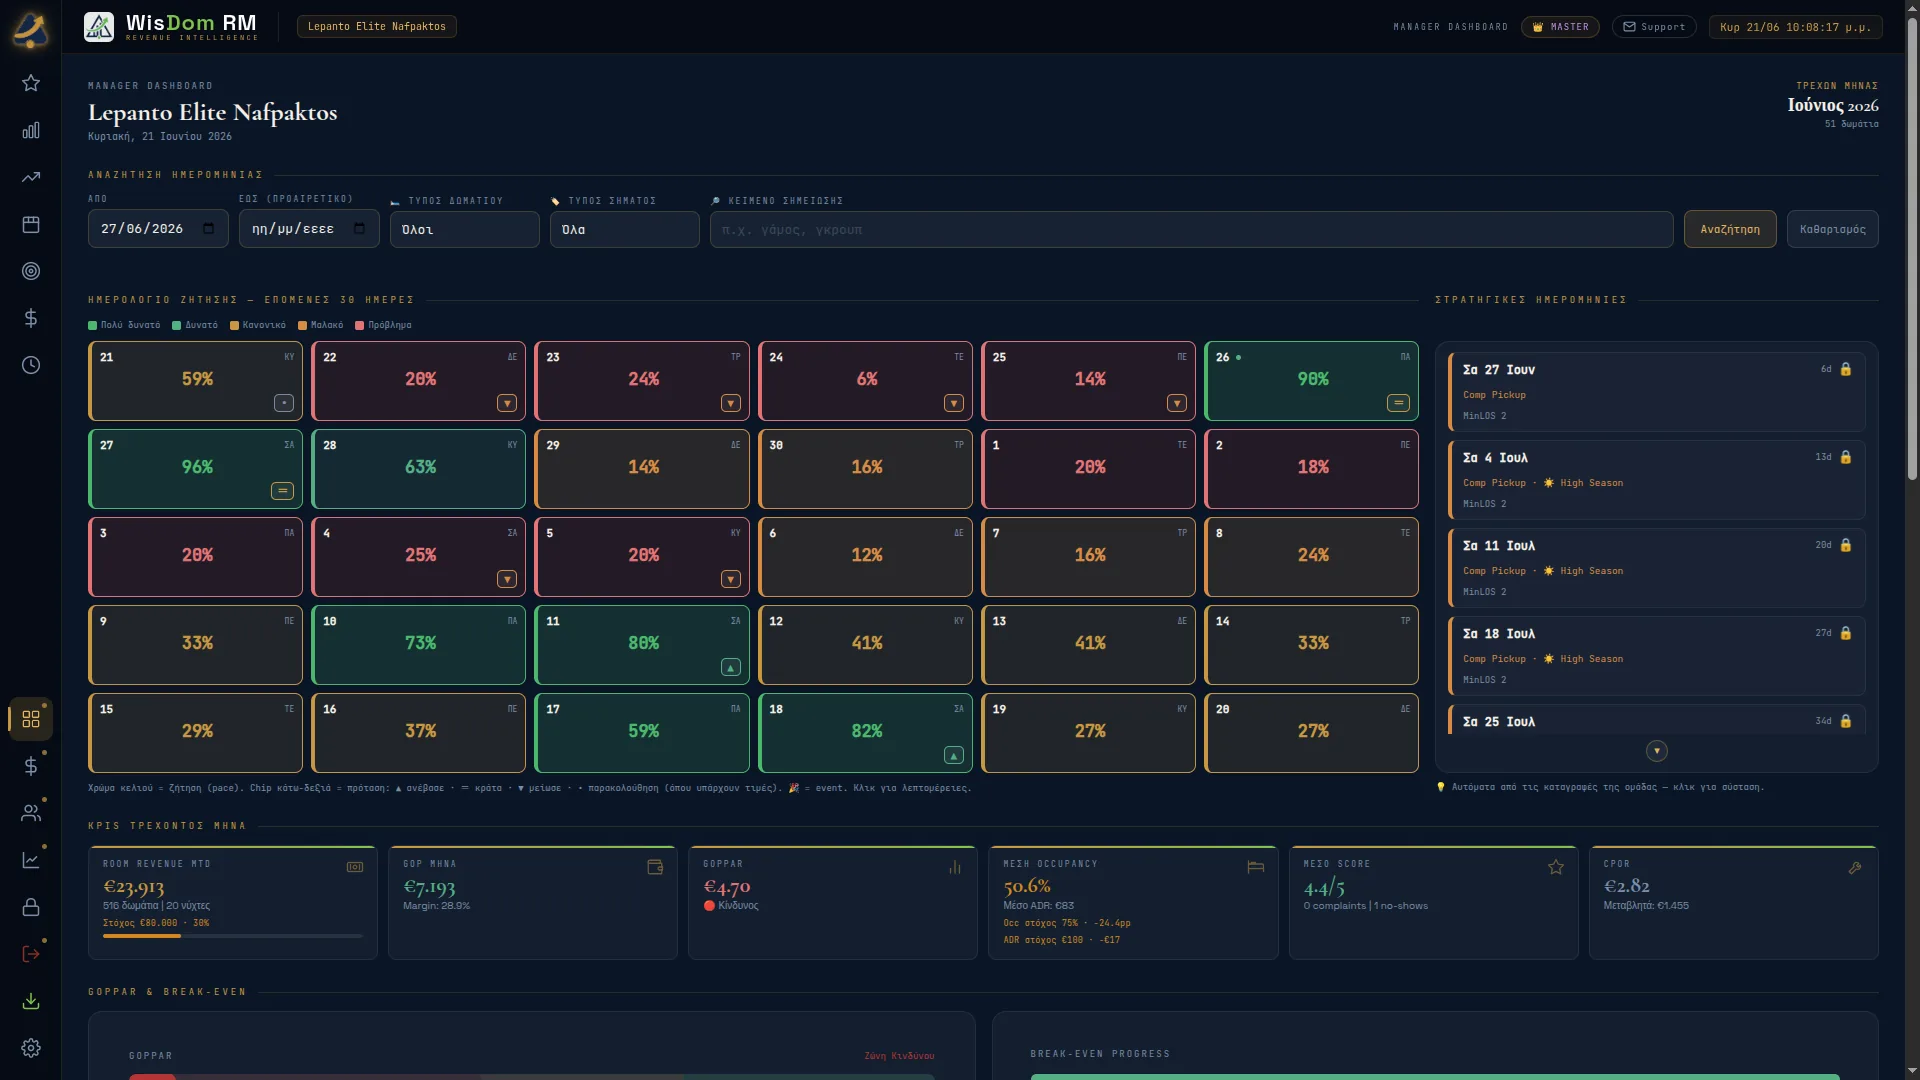Click the raise chip on day 11
This screenshot has width=1920, height=1080.
(731, 667)
